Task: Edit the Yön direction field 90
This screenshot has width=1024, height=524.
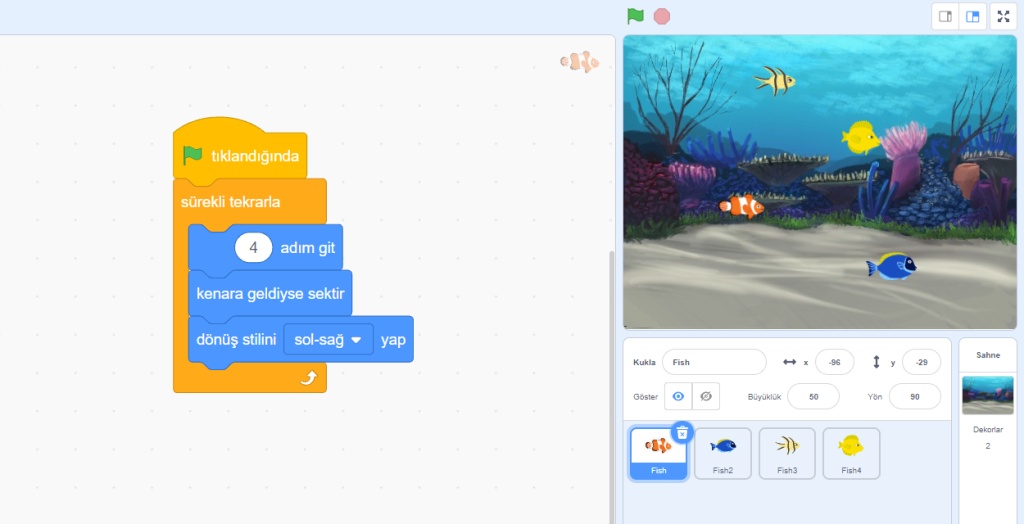Action: [x=914, y=397]
